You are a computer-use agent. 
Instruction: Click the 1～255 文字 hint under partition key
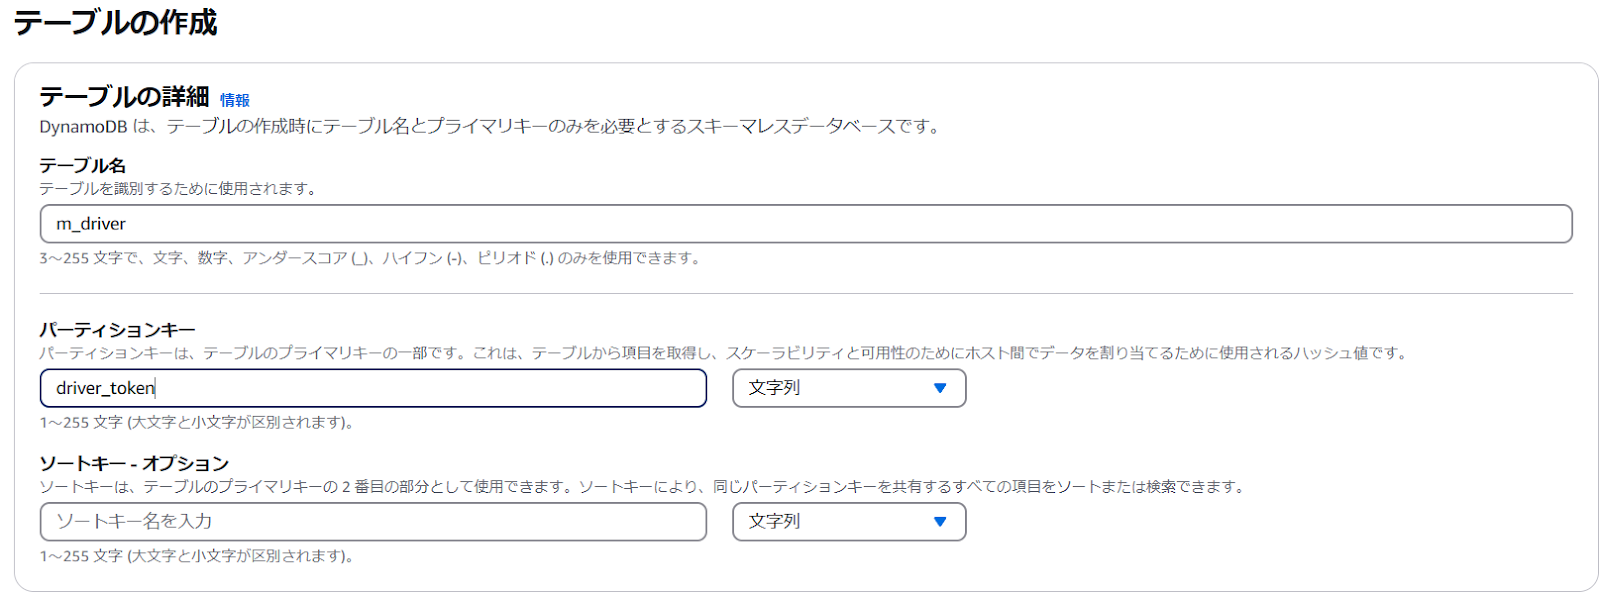[197, 422]
